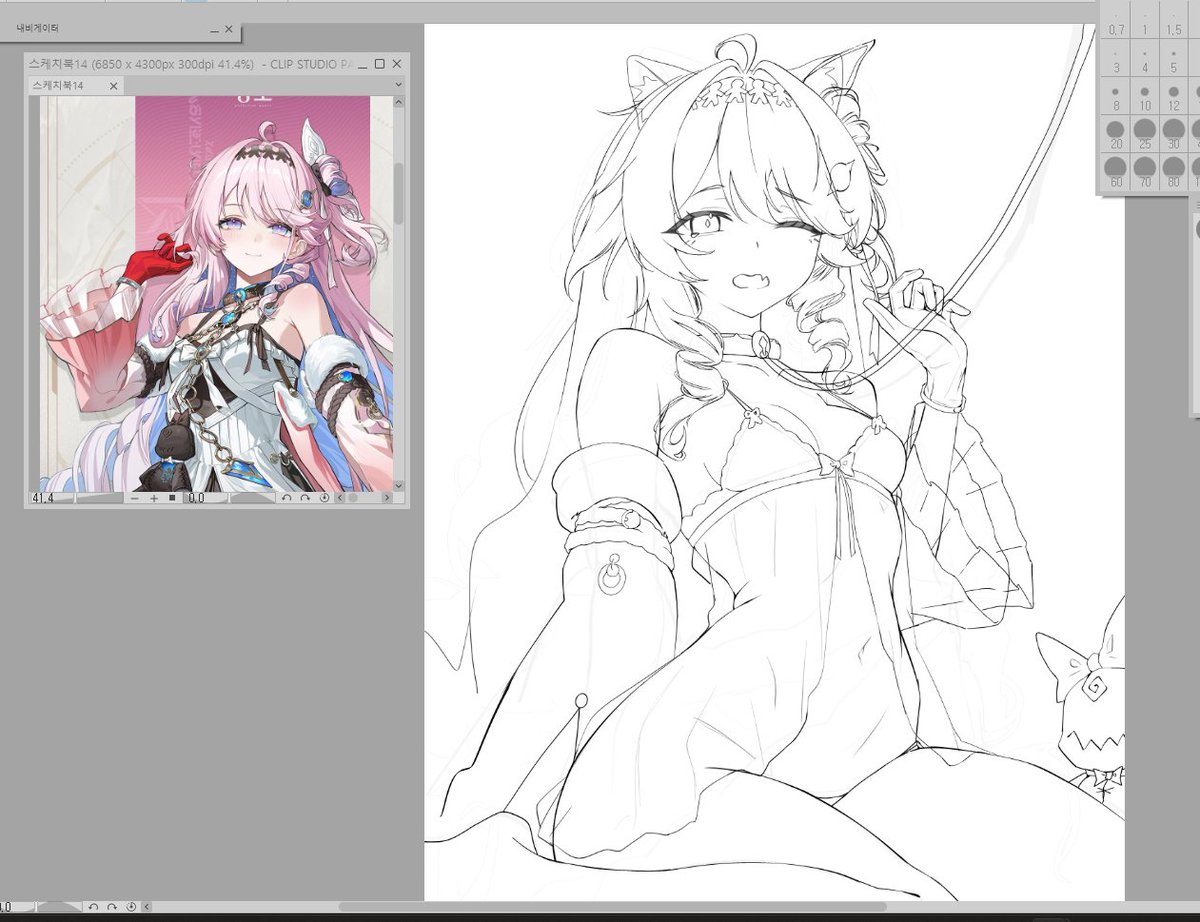Select the 20 brush size preset

pos(1116,134)
